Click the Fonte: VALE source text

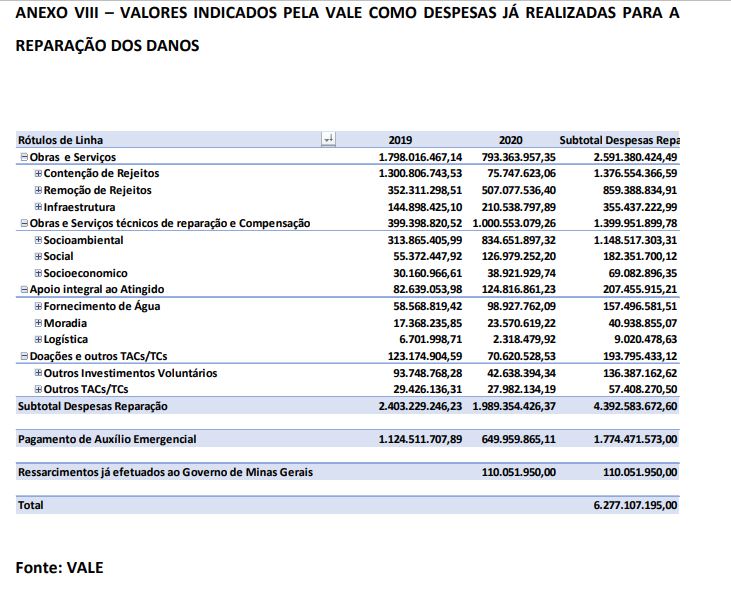[59, 568]
